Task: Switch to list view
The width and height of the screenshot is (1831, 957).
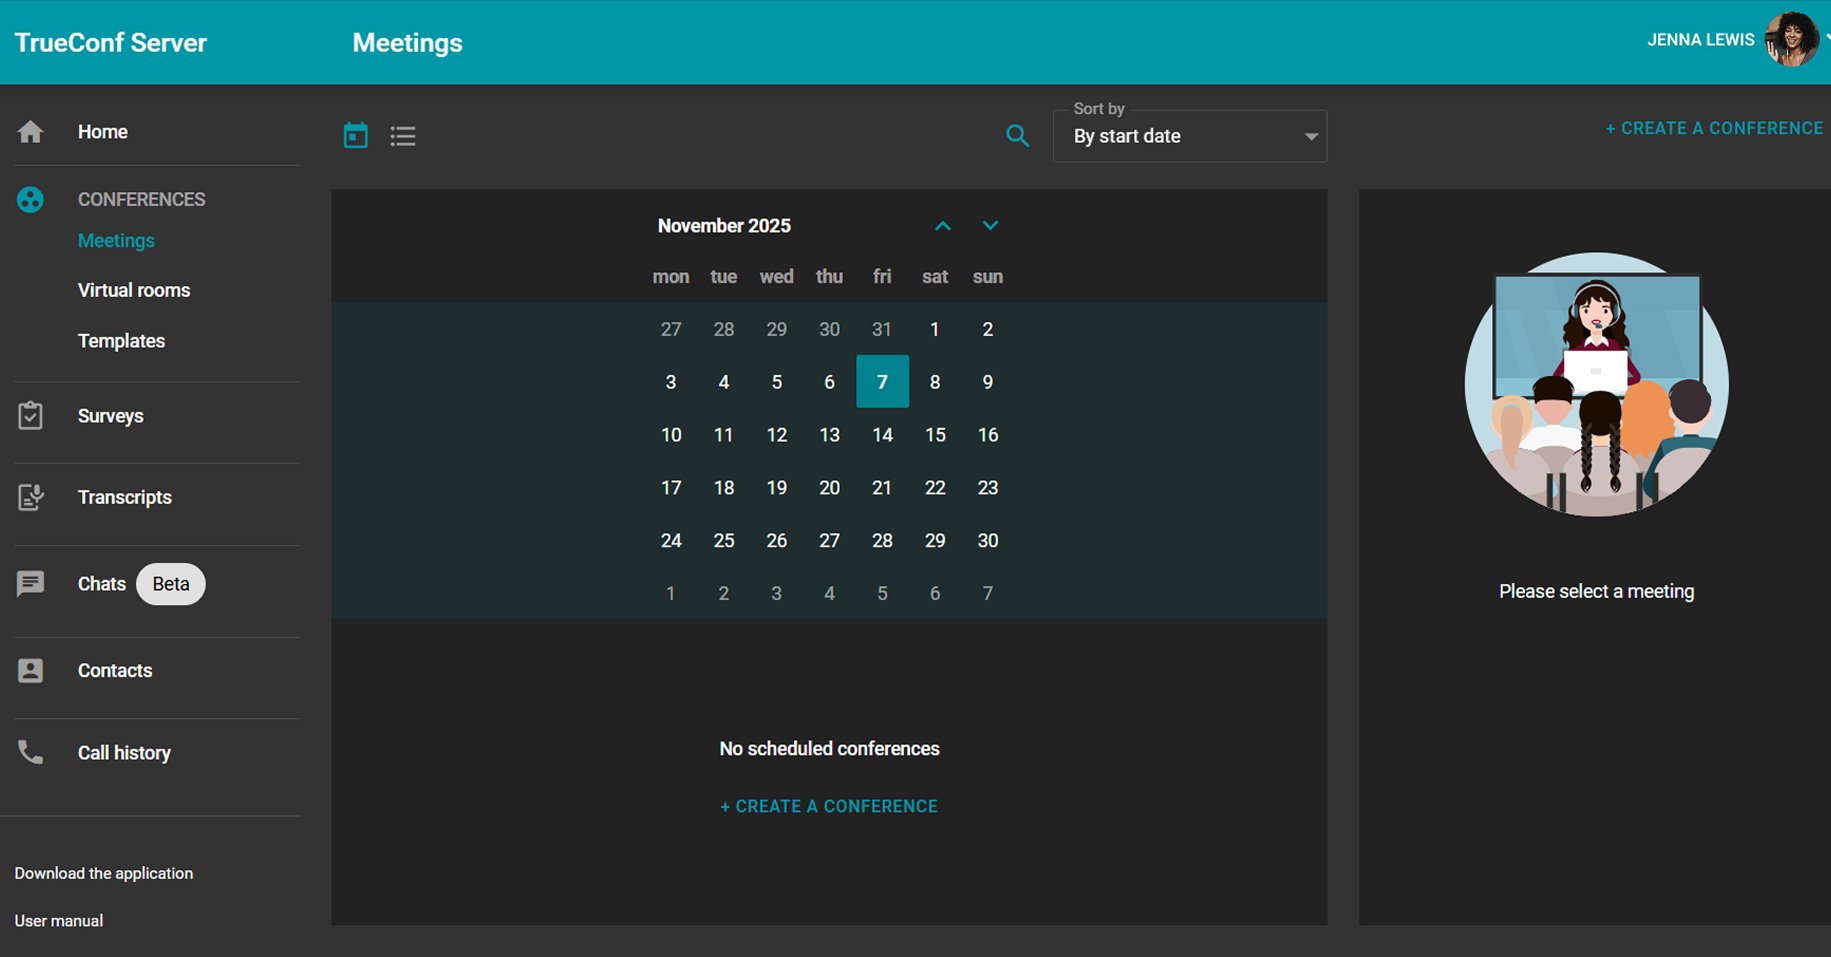Action: [x=403, y=136]
